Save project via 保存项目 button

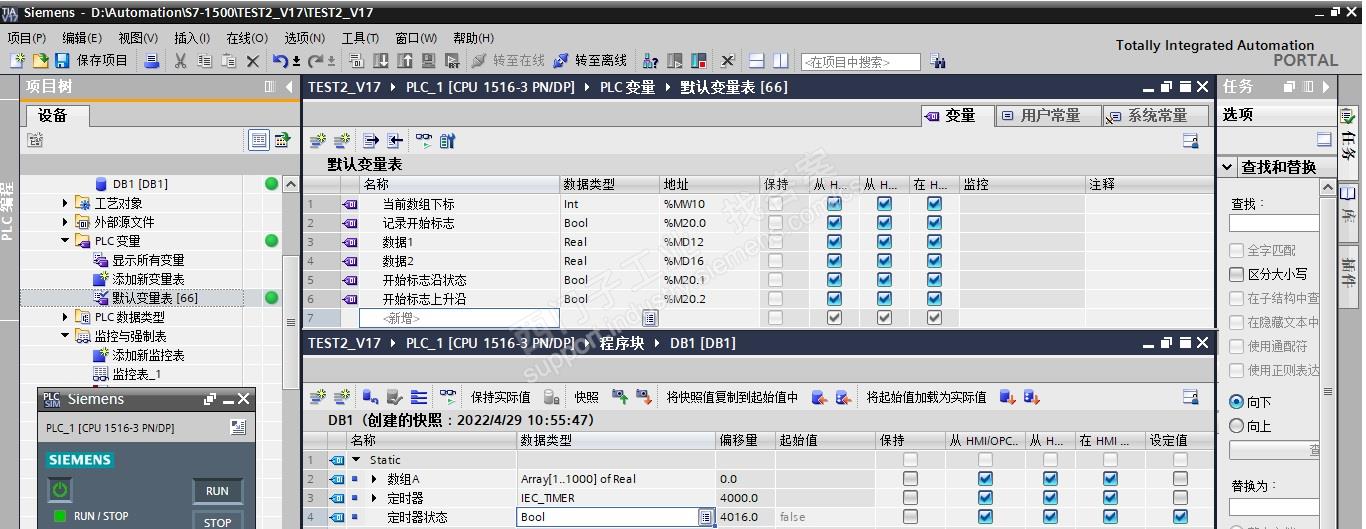[92, 60]
